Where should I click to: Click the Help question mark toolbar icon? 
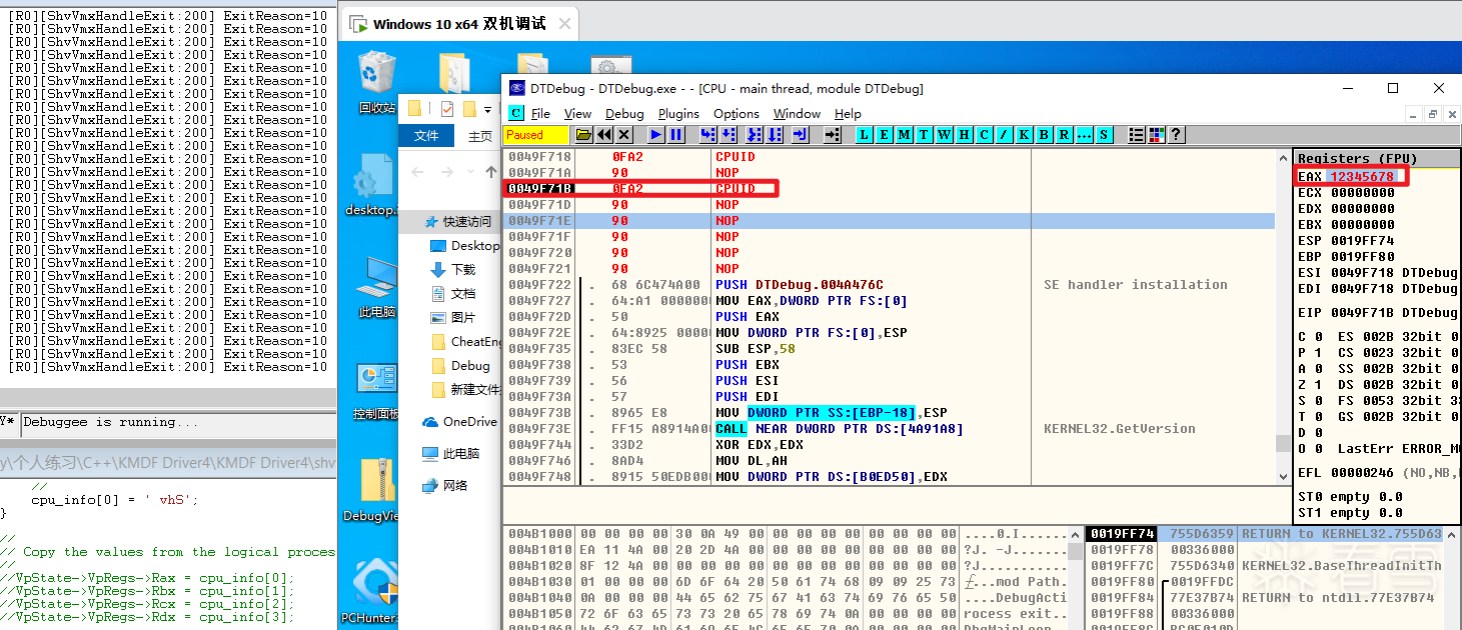pyautogui.click(x=1176, y=134)
